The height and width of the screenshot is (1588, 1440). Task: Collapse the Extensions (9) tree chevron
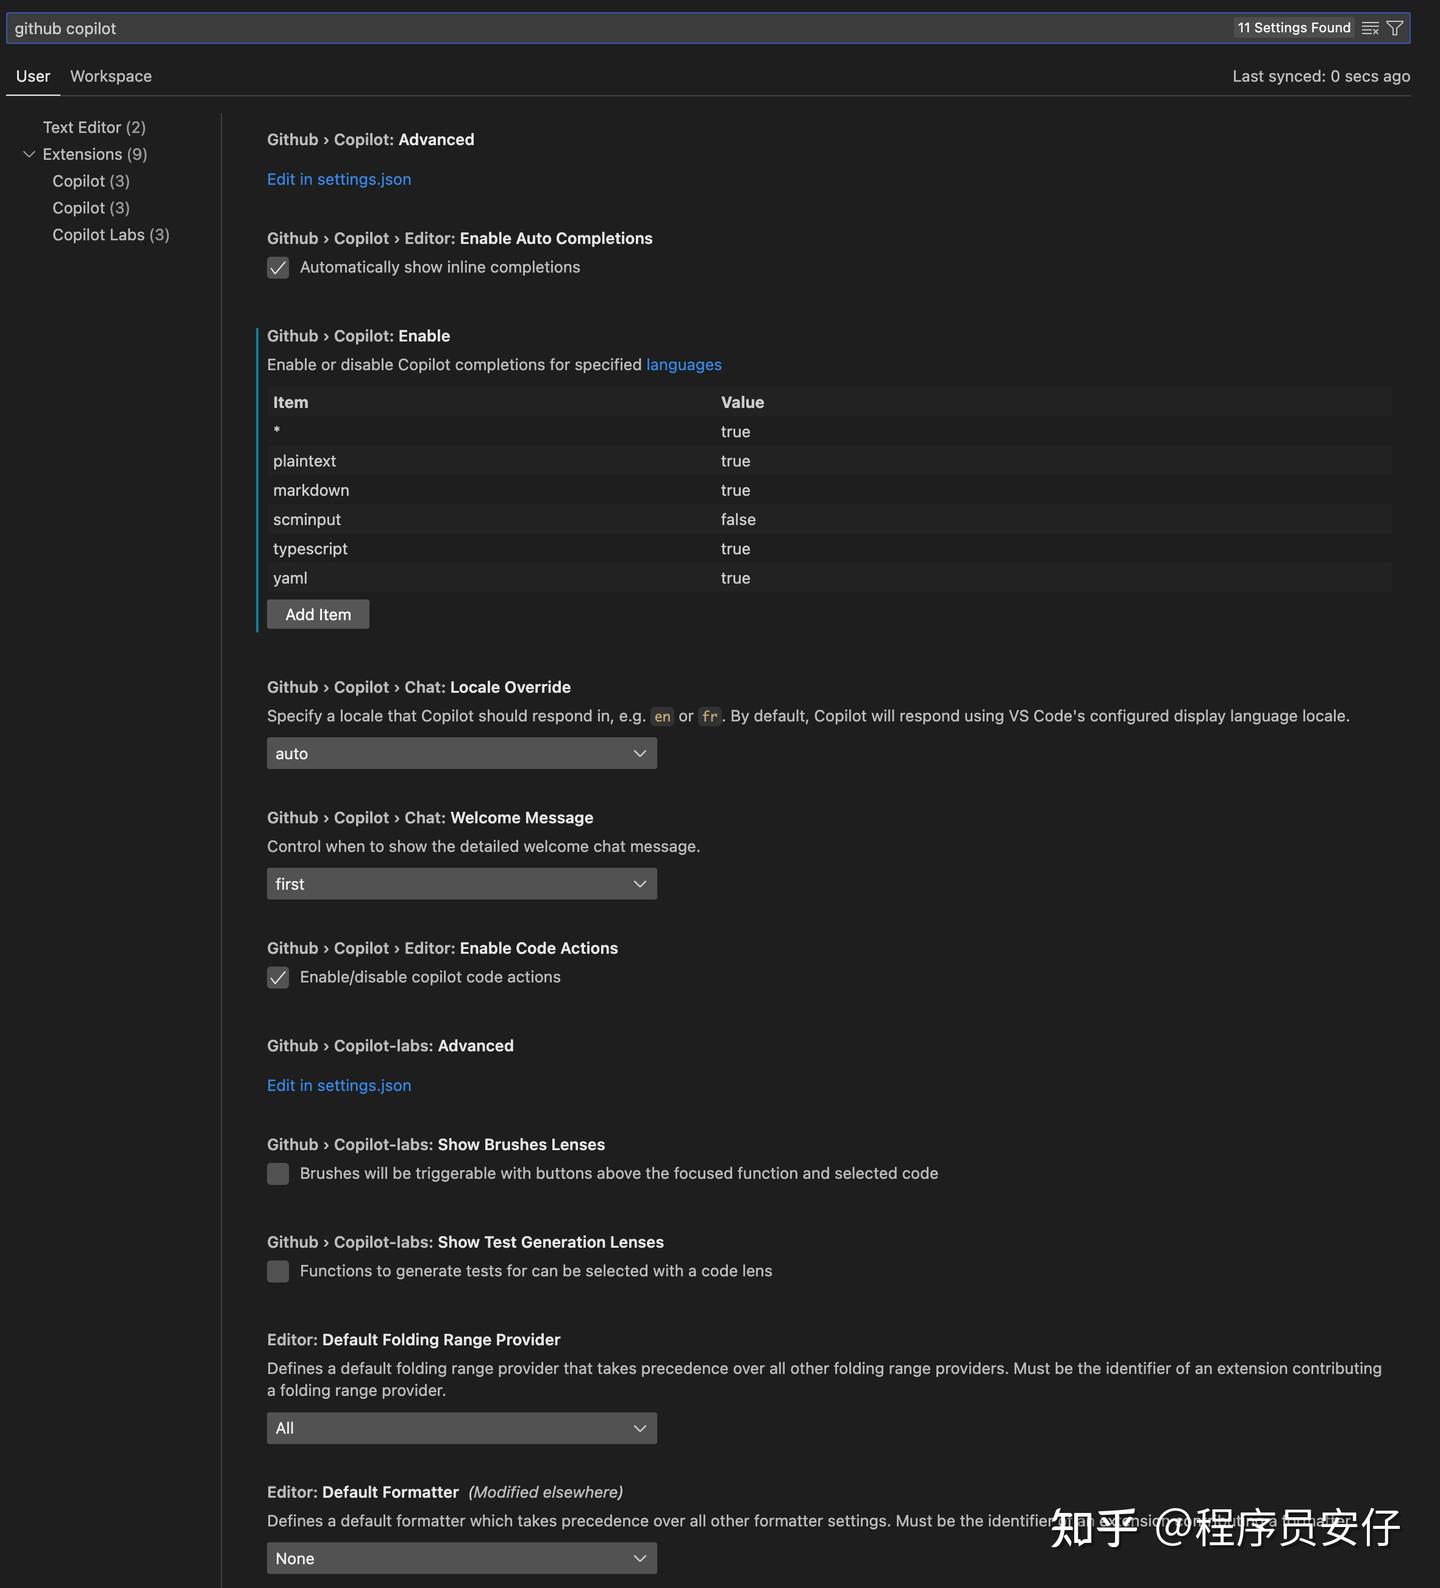click(x=29, y=154)
